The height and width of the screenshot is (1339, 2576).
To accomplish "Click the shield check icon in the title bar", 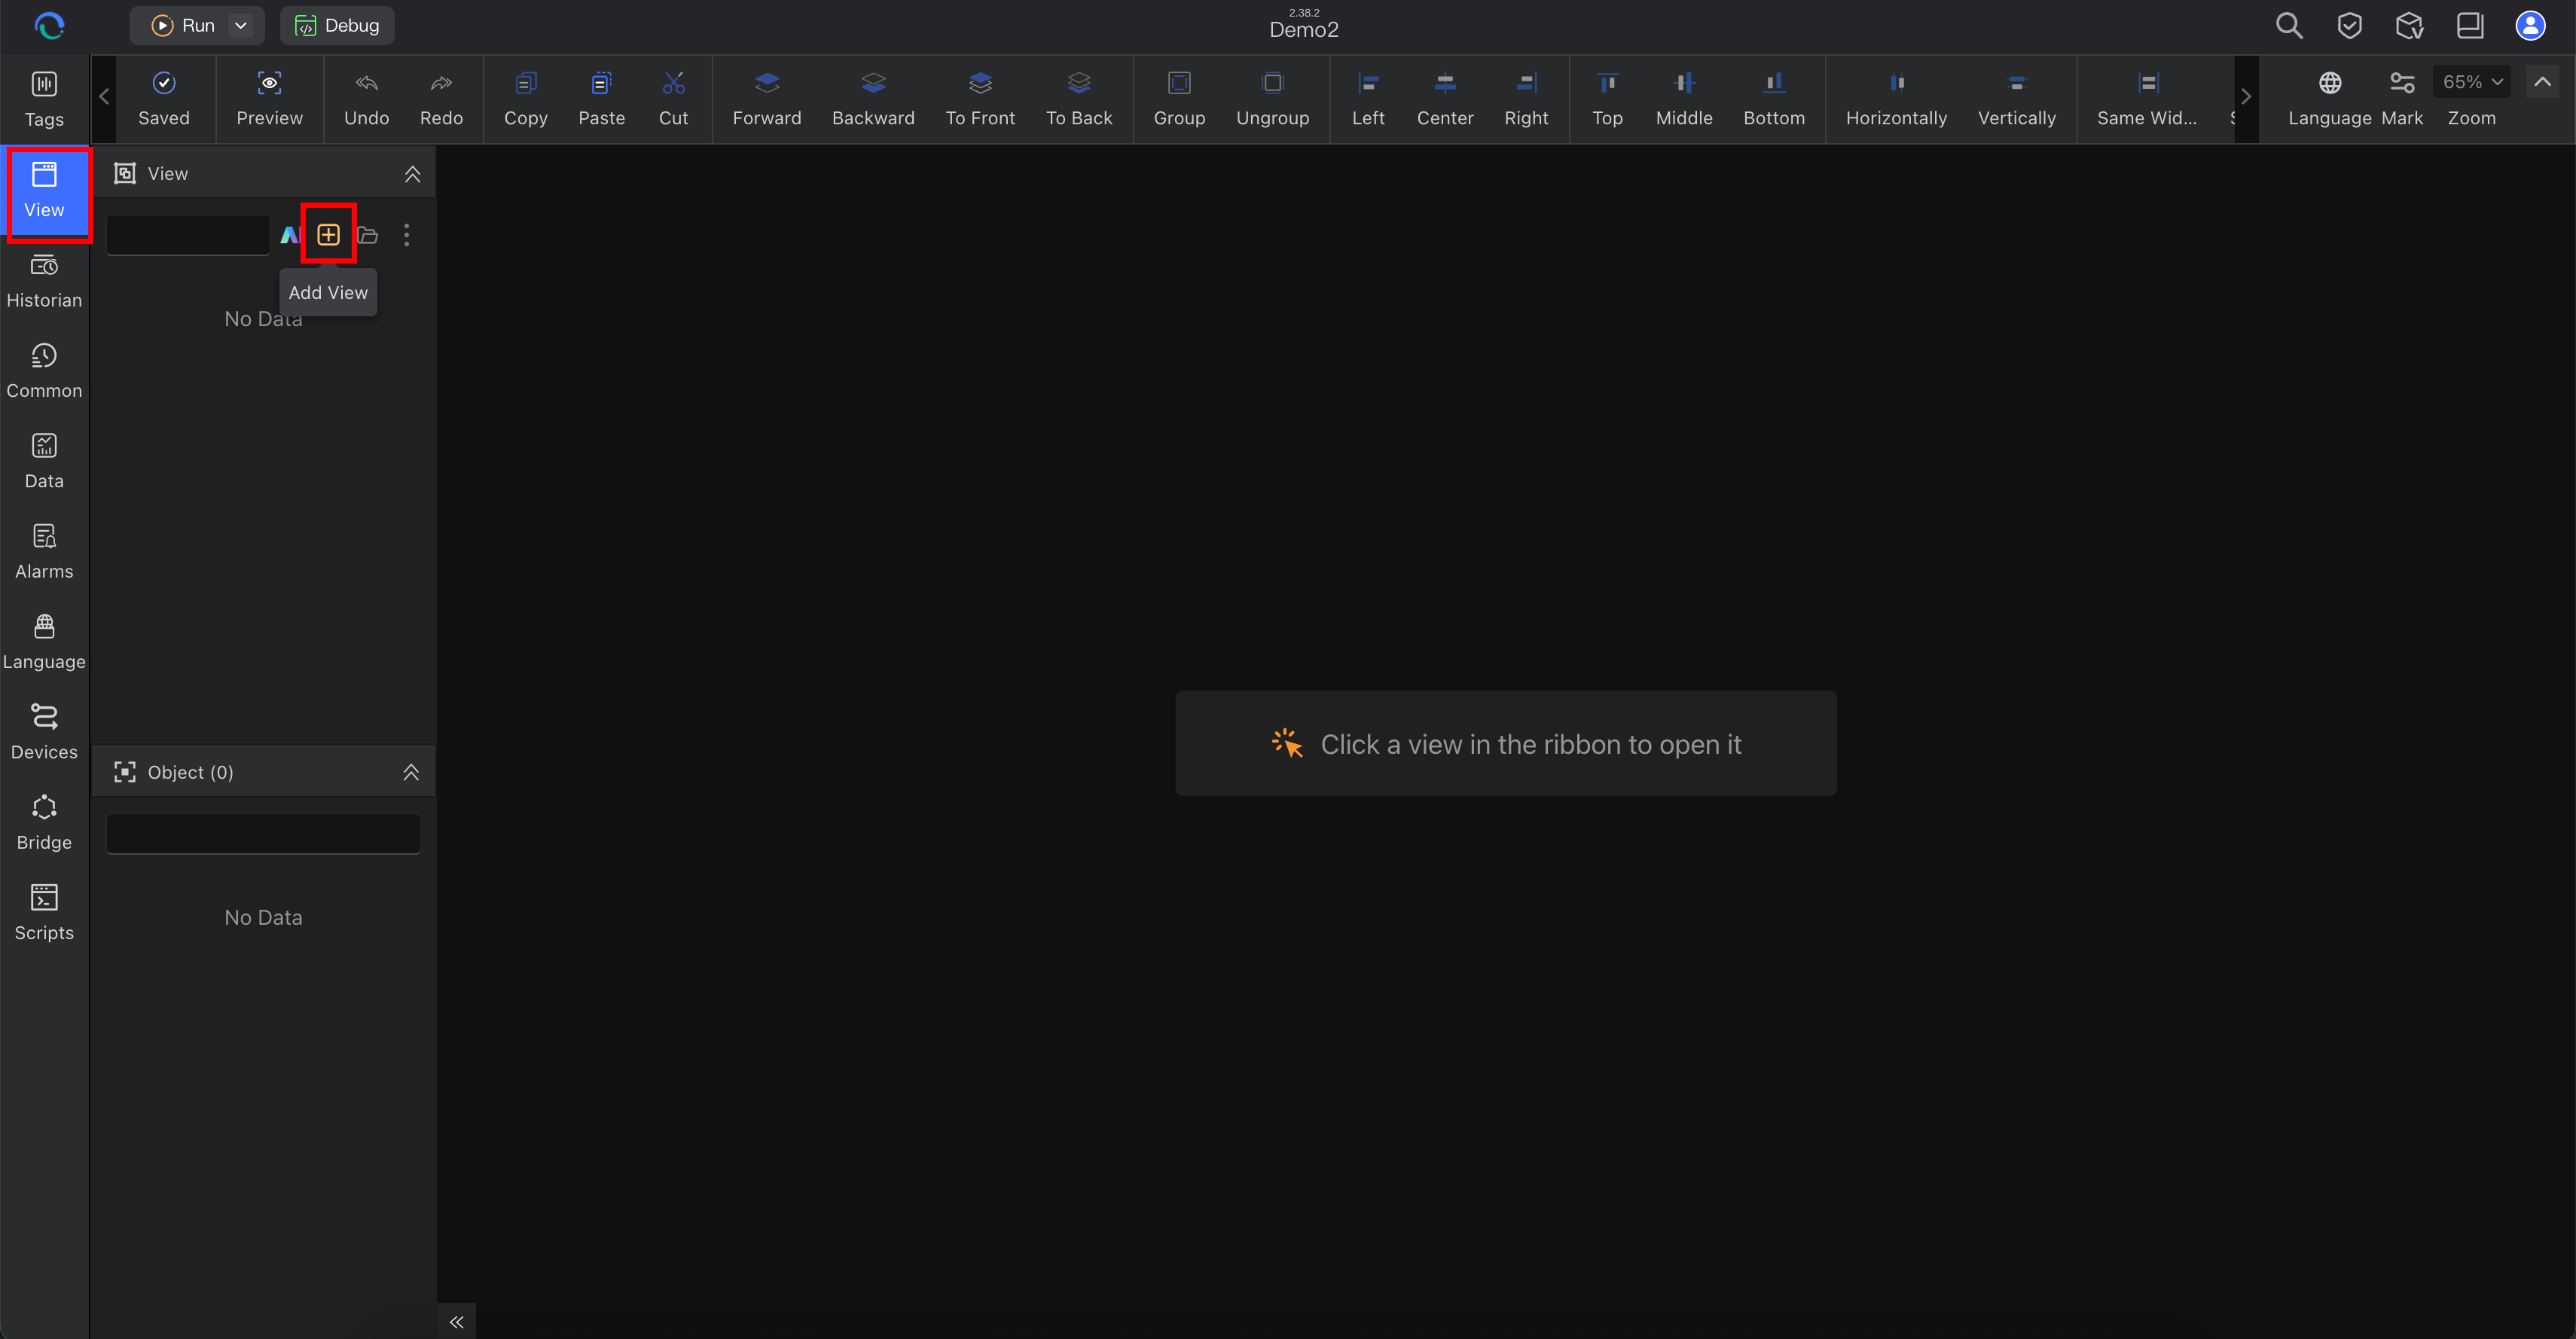I will [x=2349, y=25].
